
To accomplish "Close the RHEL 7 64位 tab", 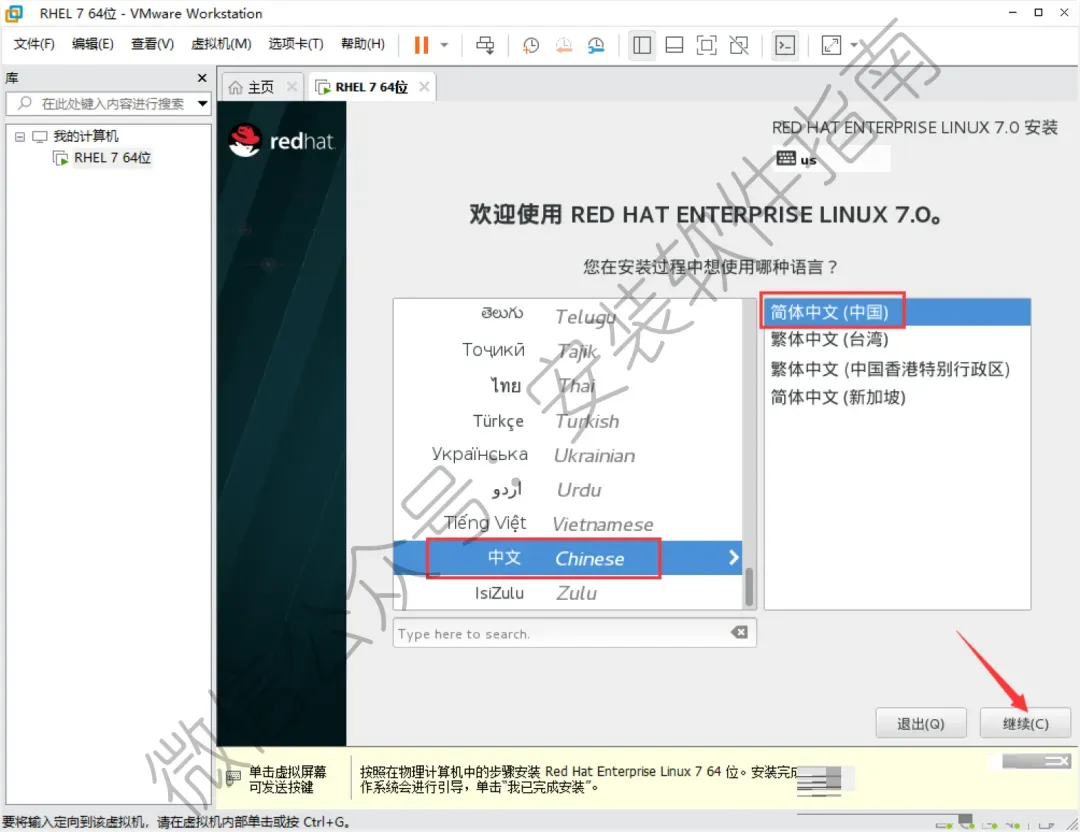I will point(424,87).
